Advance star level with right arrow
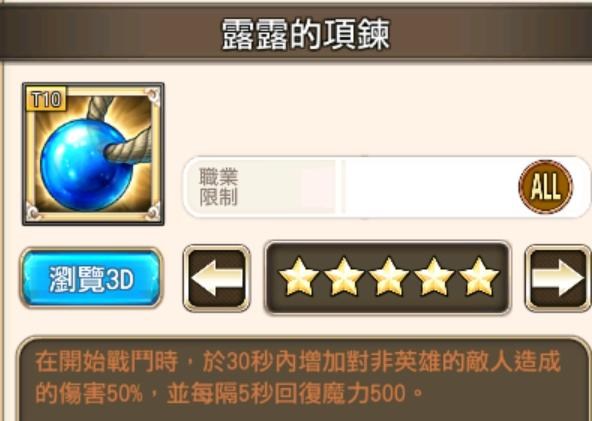 click(558, 278)
